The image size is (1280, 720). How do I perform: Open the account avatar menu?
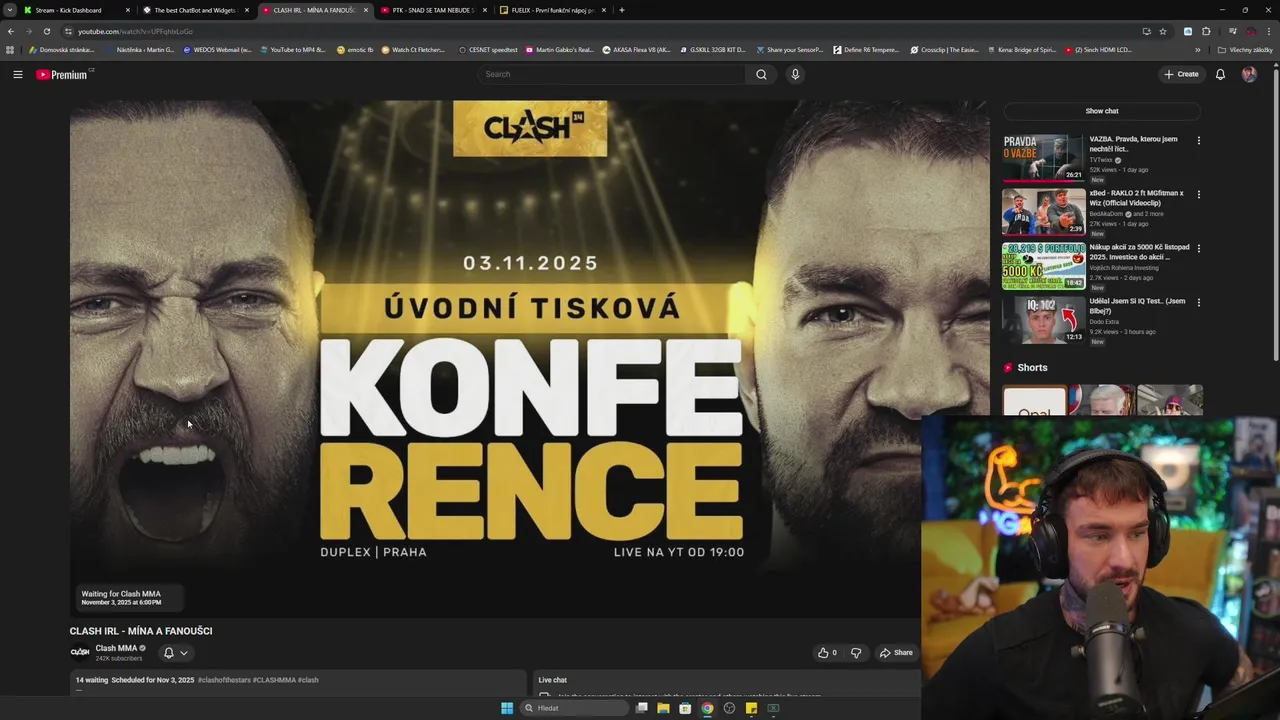(x=1249, y=74)
